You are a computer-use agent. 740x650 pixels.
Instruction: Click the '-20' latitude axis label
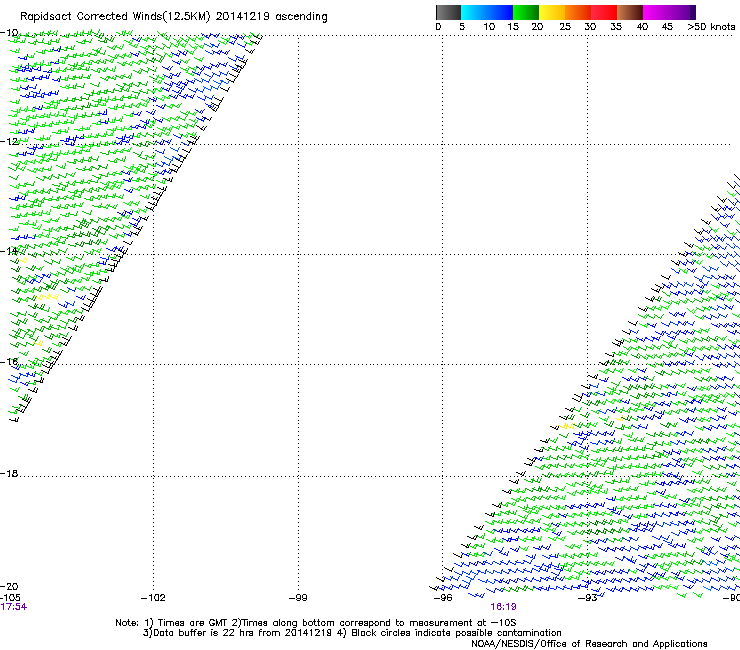tap(9, 586)
